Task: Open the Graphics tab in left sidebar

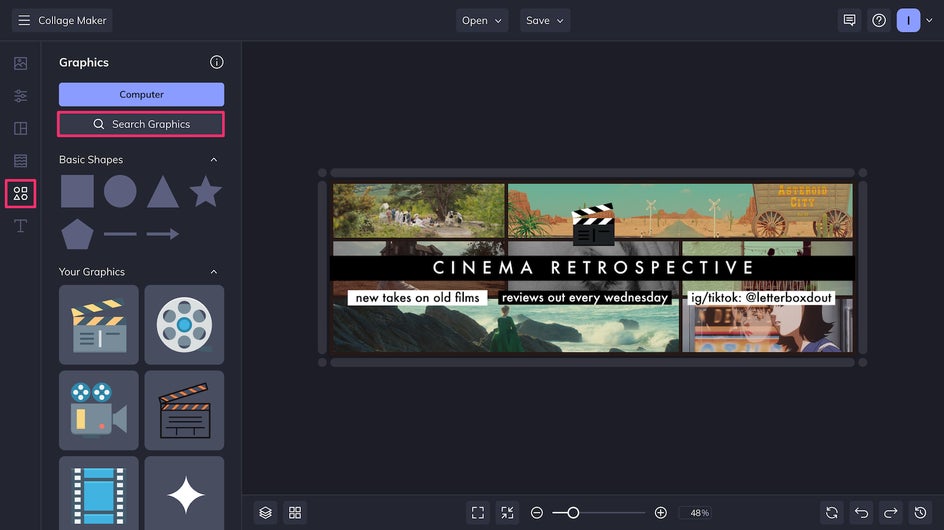Action: tap(20, 193)
